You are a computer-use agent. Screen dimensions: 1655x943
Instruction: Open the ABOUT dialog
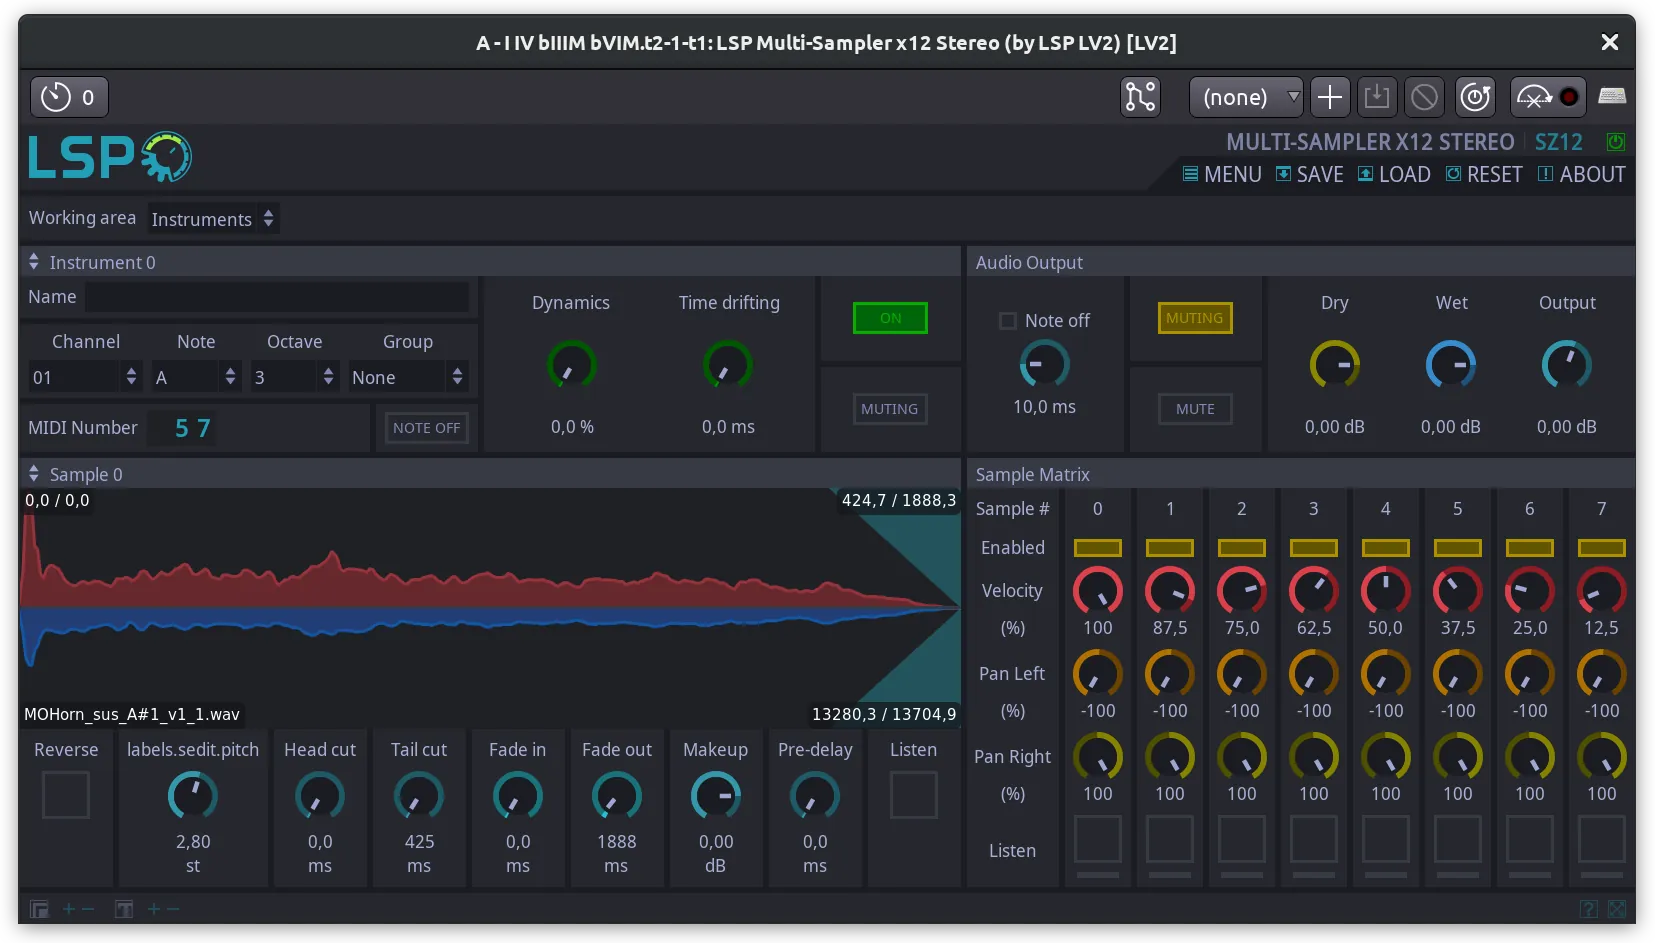[x=1581, y=174]
